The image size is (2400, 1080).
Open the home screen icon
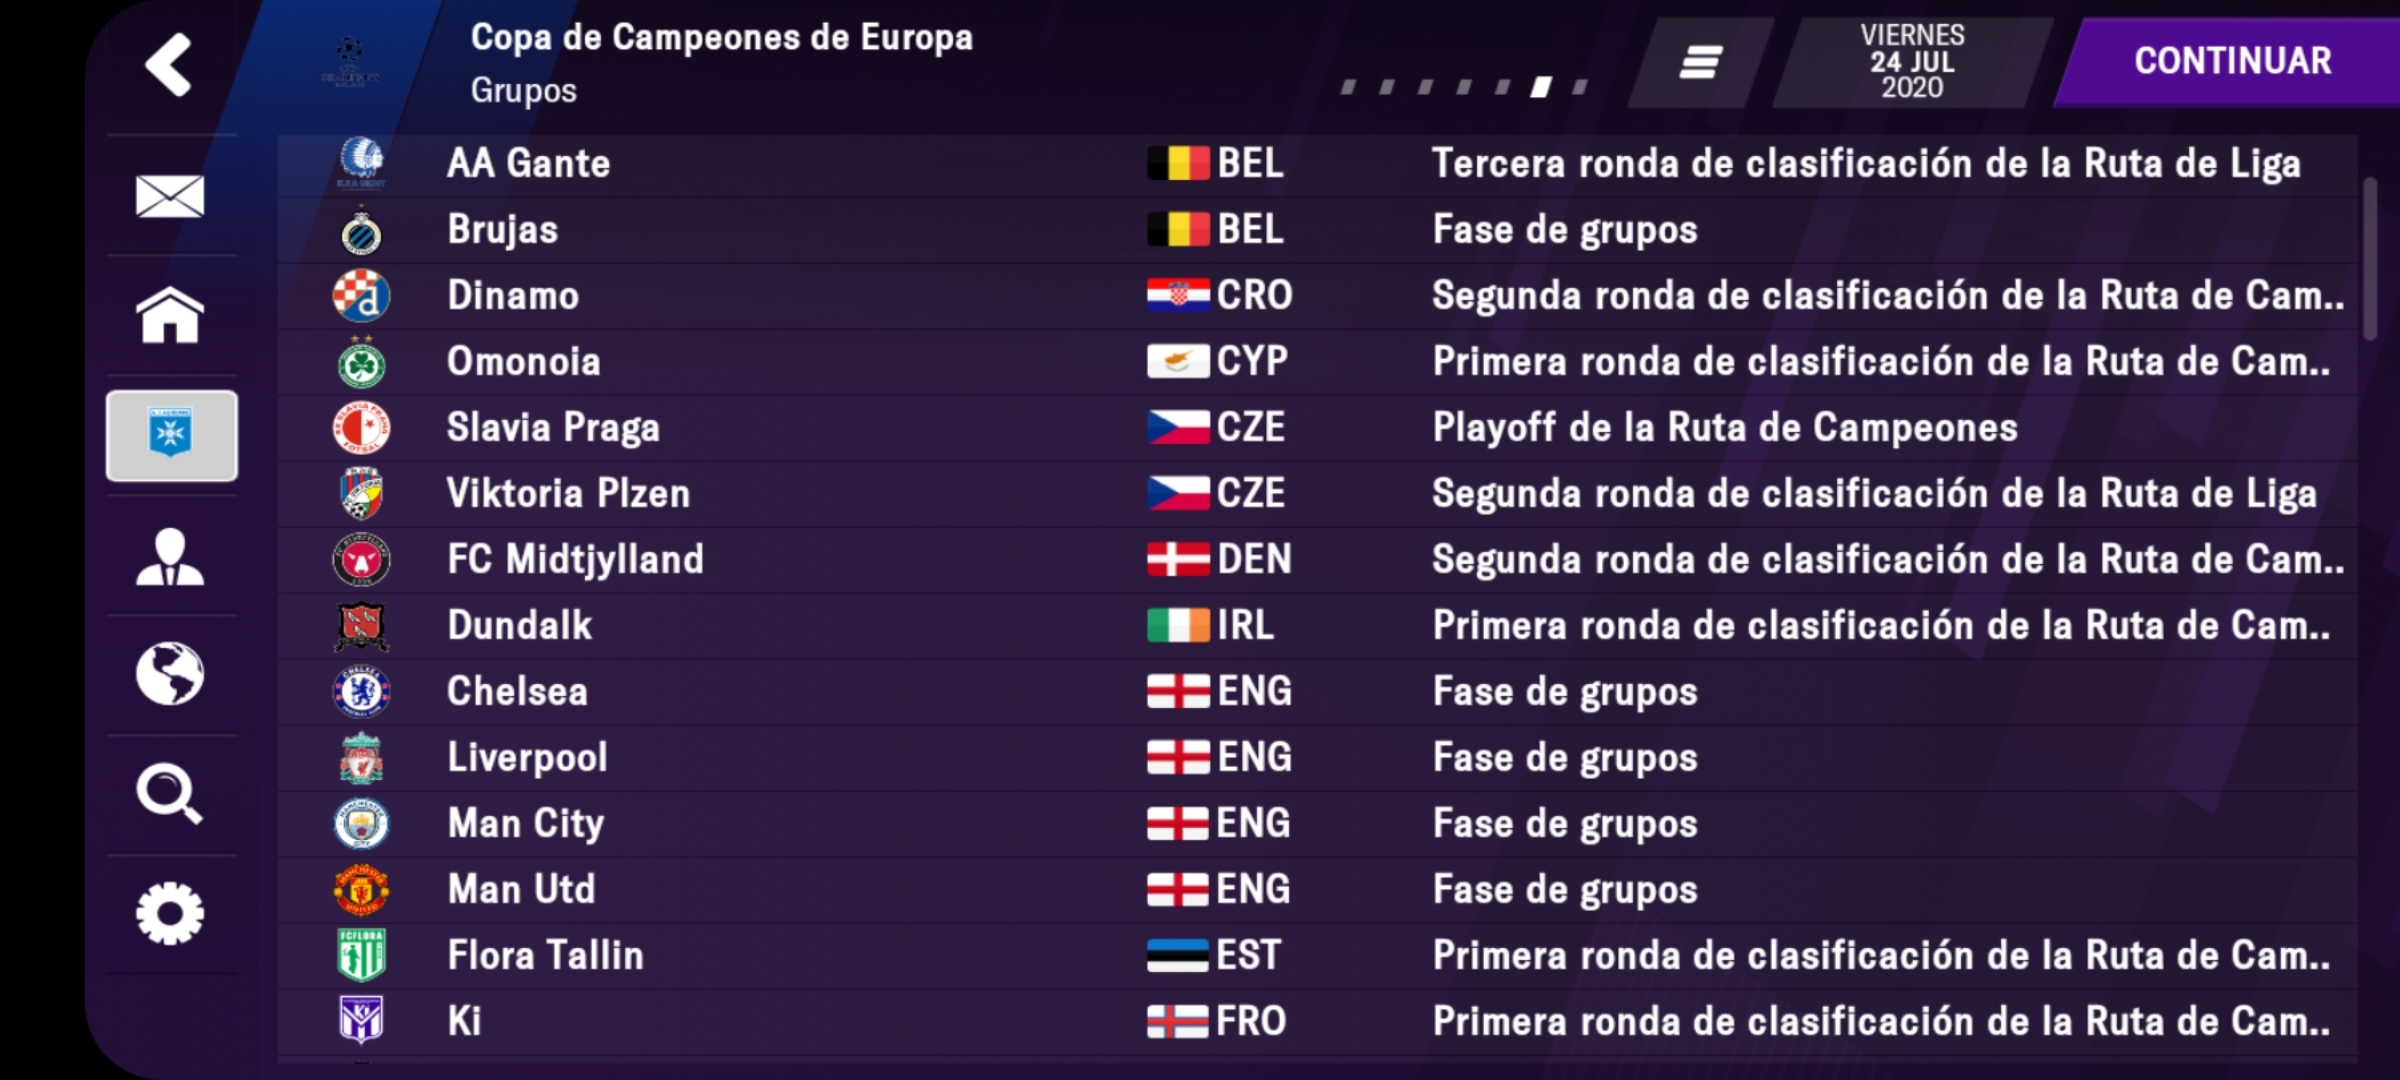pyautogui.click(x=170, y=315)
